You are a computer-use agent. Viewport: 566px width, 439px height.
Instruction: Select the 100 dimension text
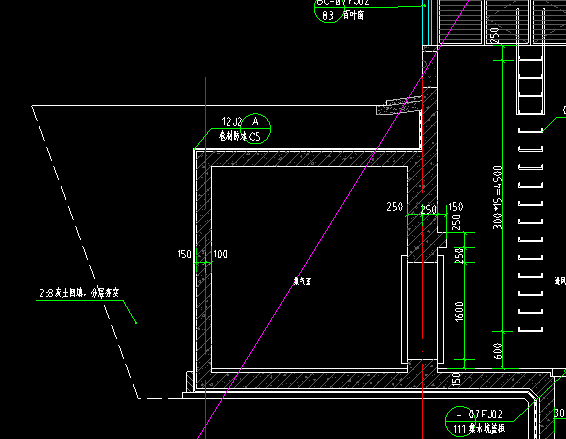click(x=220, y=254)
